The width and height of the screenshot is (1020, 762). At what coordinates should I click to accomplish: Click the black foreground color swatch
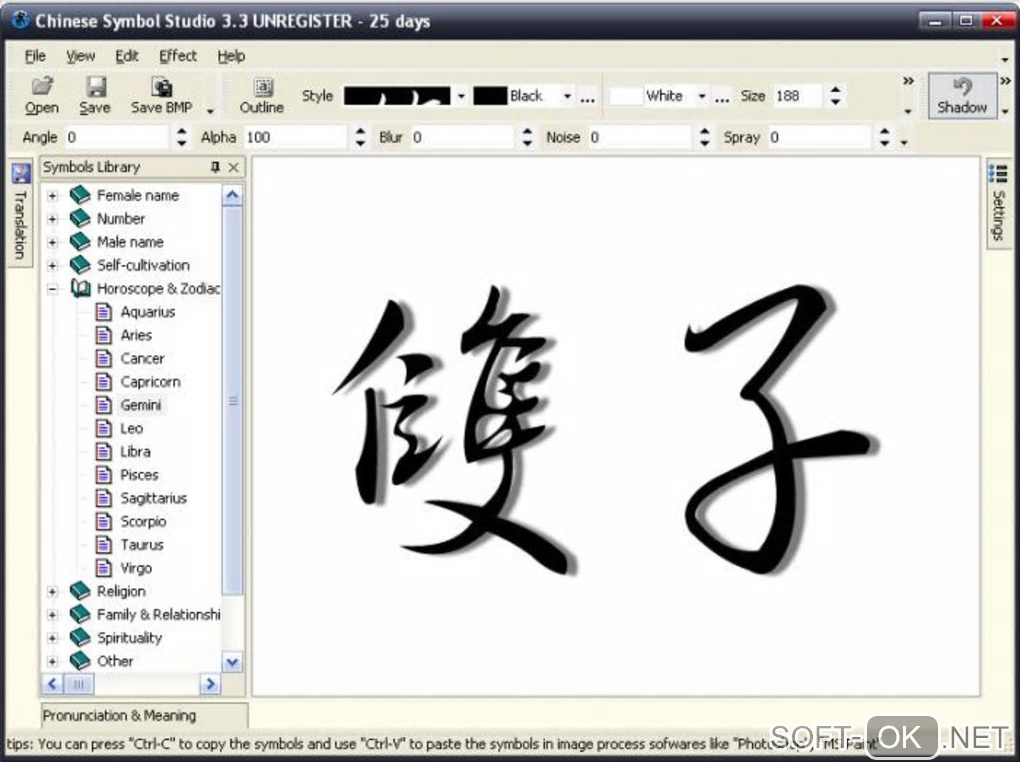490,96
